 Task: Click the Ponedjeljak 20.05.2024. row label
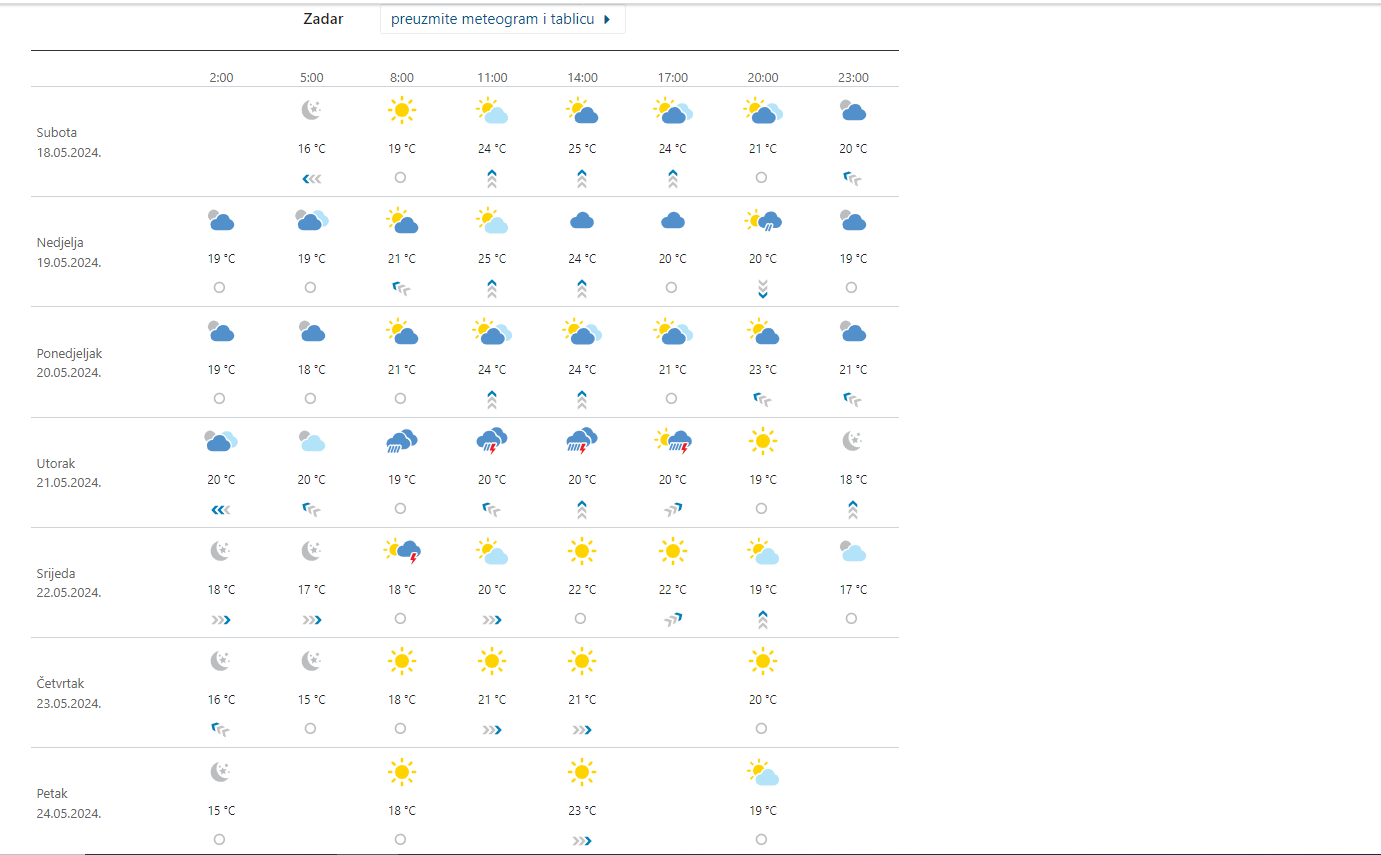69,363
